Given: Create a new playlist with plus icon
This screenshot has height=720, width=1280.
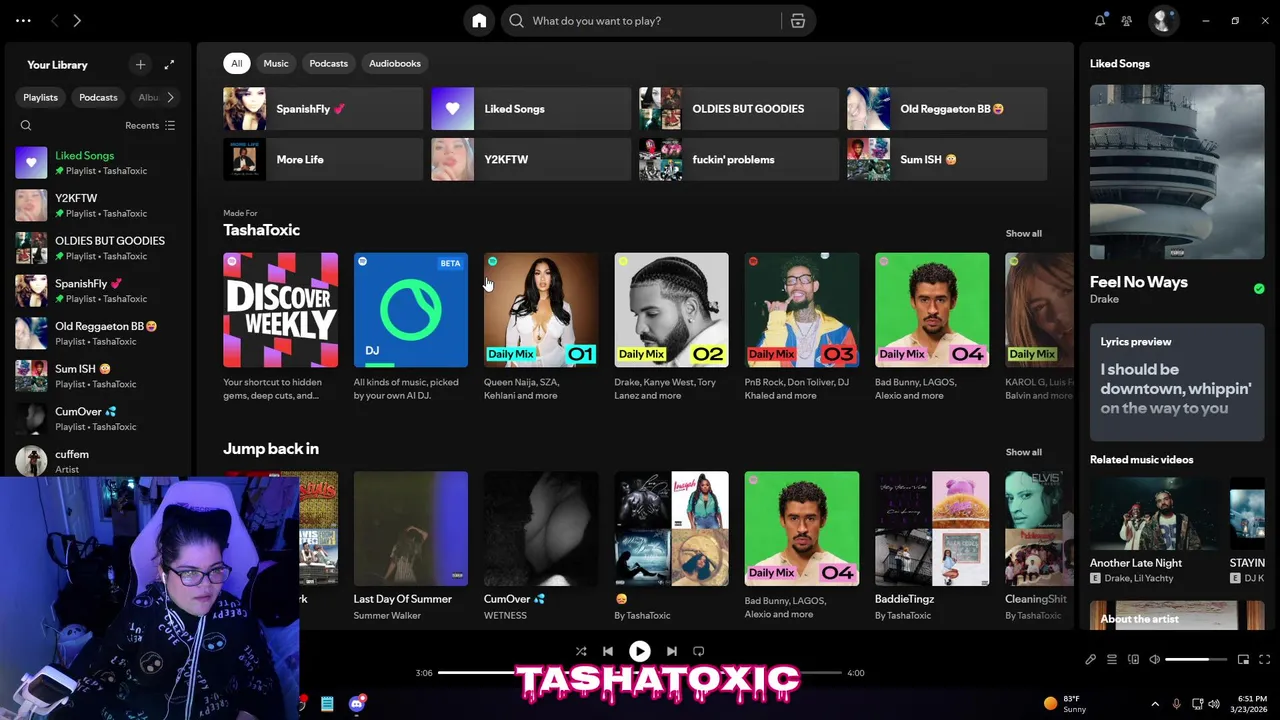Looking at the screenshot, I should coord(140,65).
